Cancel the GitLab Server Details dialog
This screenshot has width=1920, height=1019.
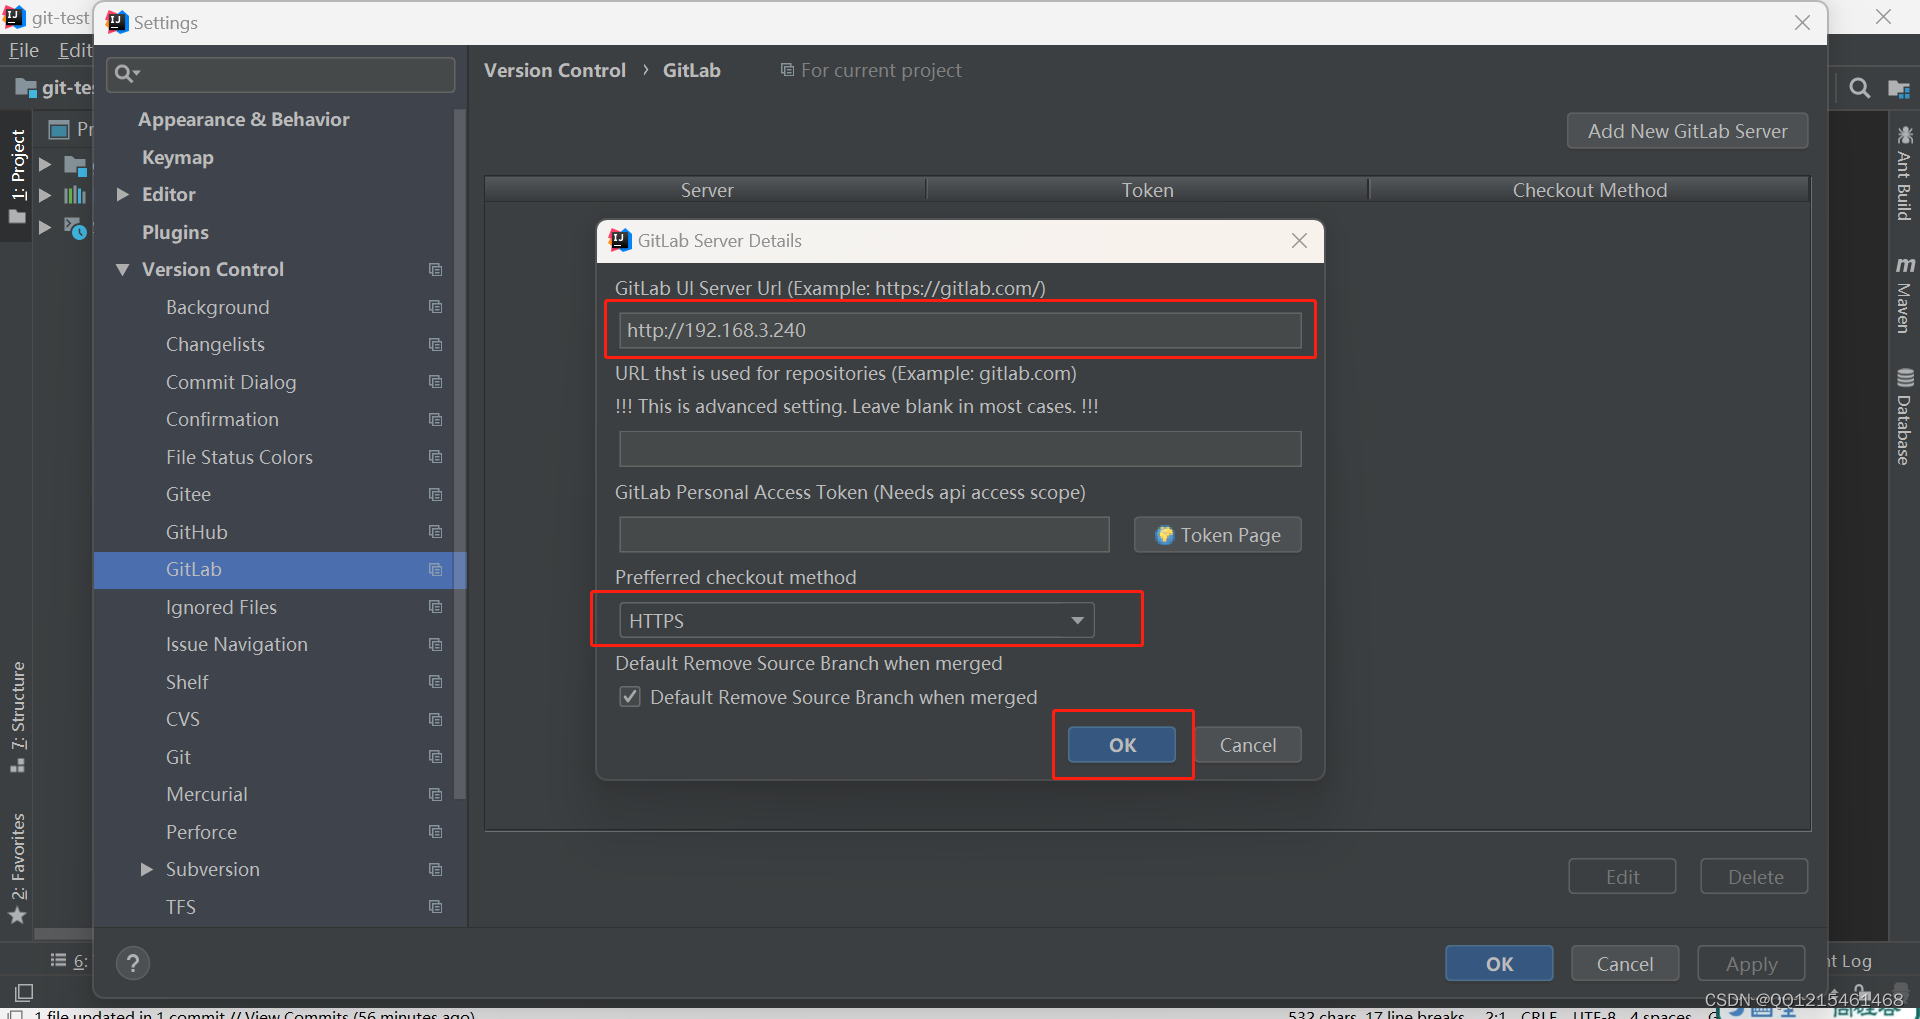tap(1248, 745)
